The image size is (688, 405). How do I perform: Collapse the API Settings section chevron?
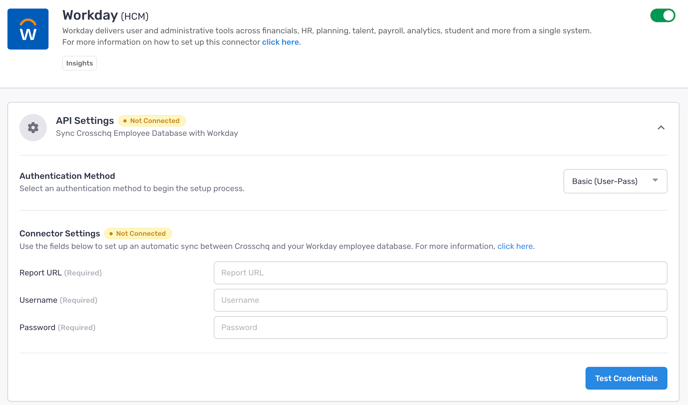(x=661, y=128)
